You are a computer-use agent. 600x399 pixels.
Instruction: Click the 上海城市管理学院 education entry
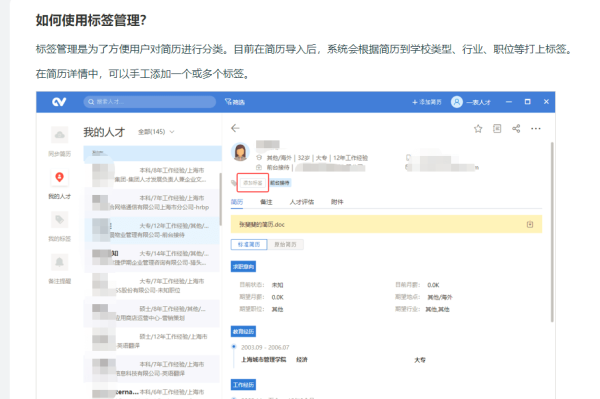point(263,360)
